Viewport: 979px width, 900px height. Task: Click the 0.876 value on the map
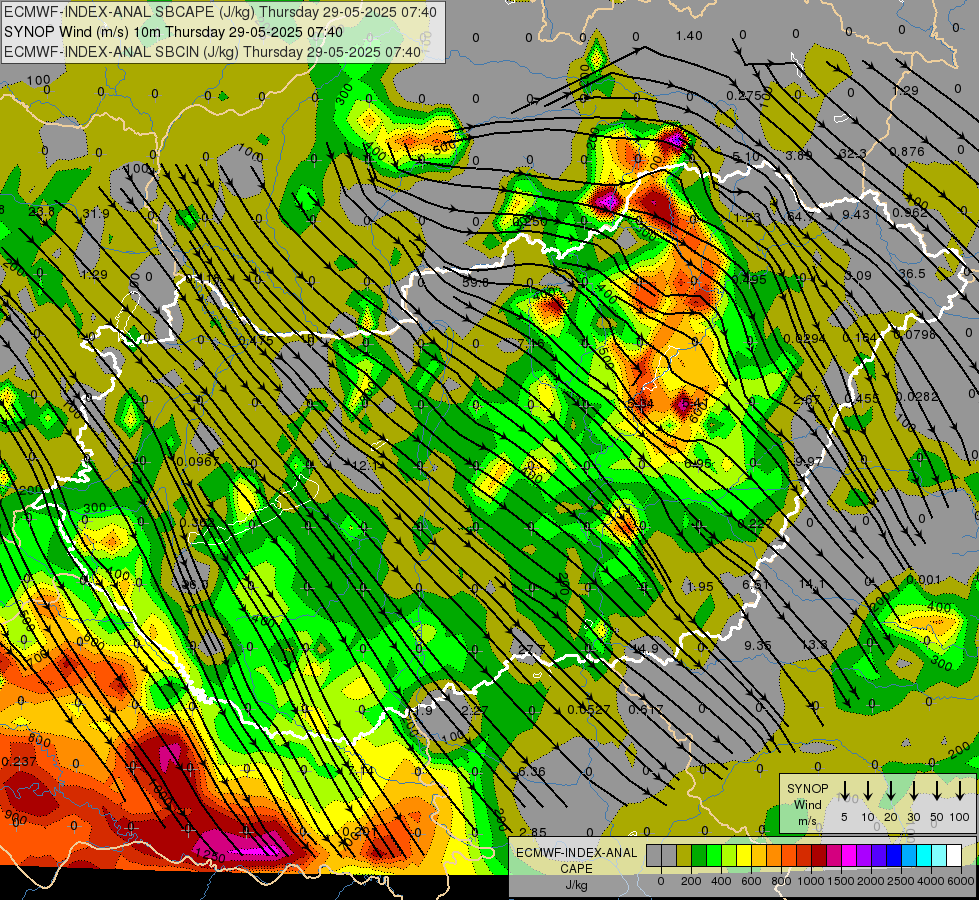(907, 151)
